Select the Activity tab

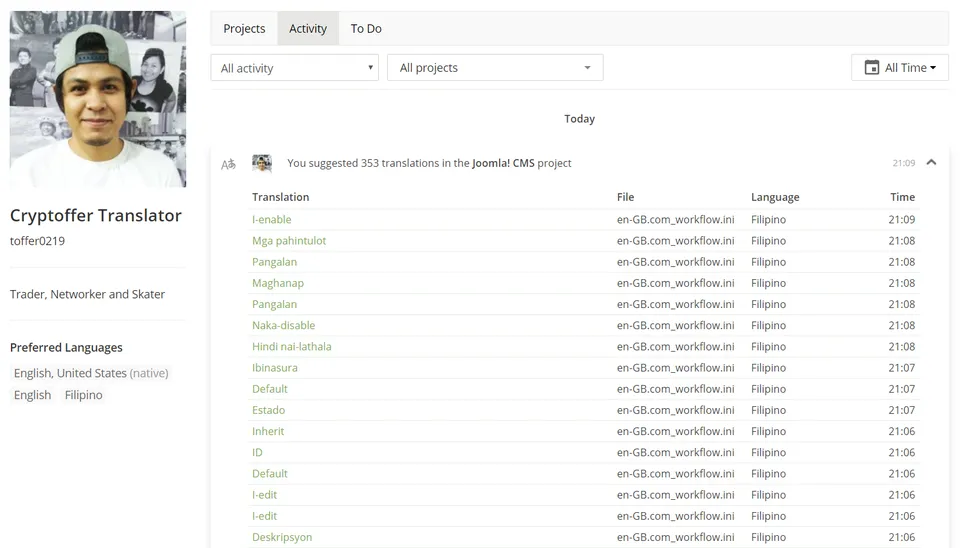[x=308, y=28]
